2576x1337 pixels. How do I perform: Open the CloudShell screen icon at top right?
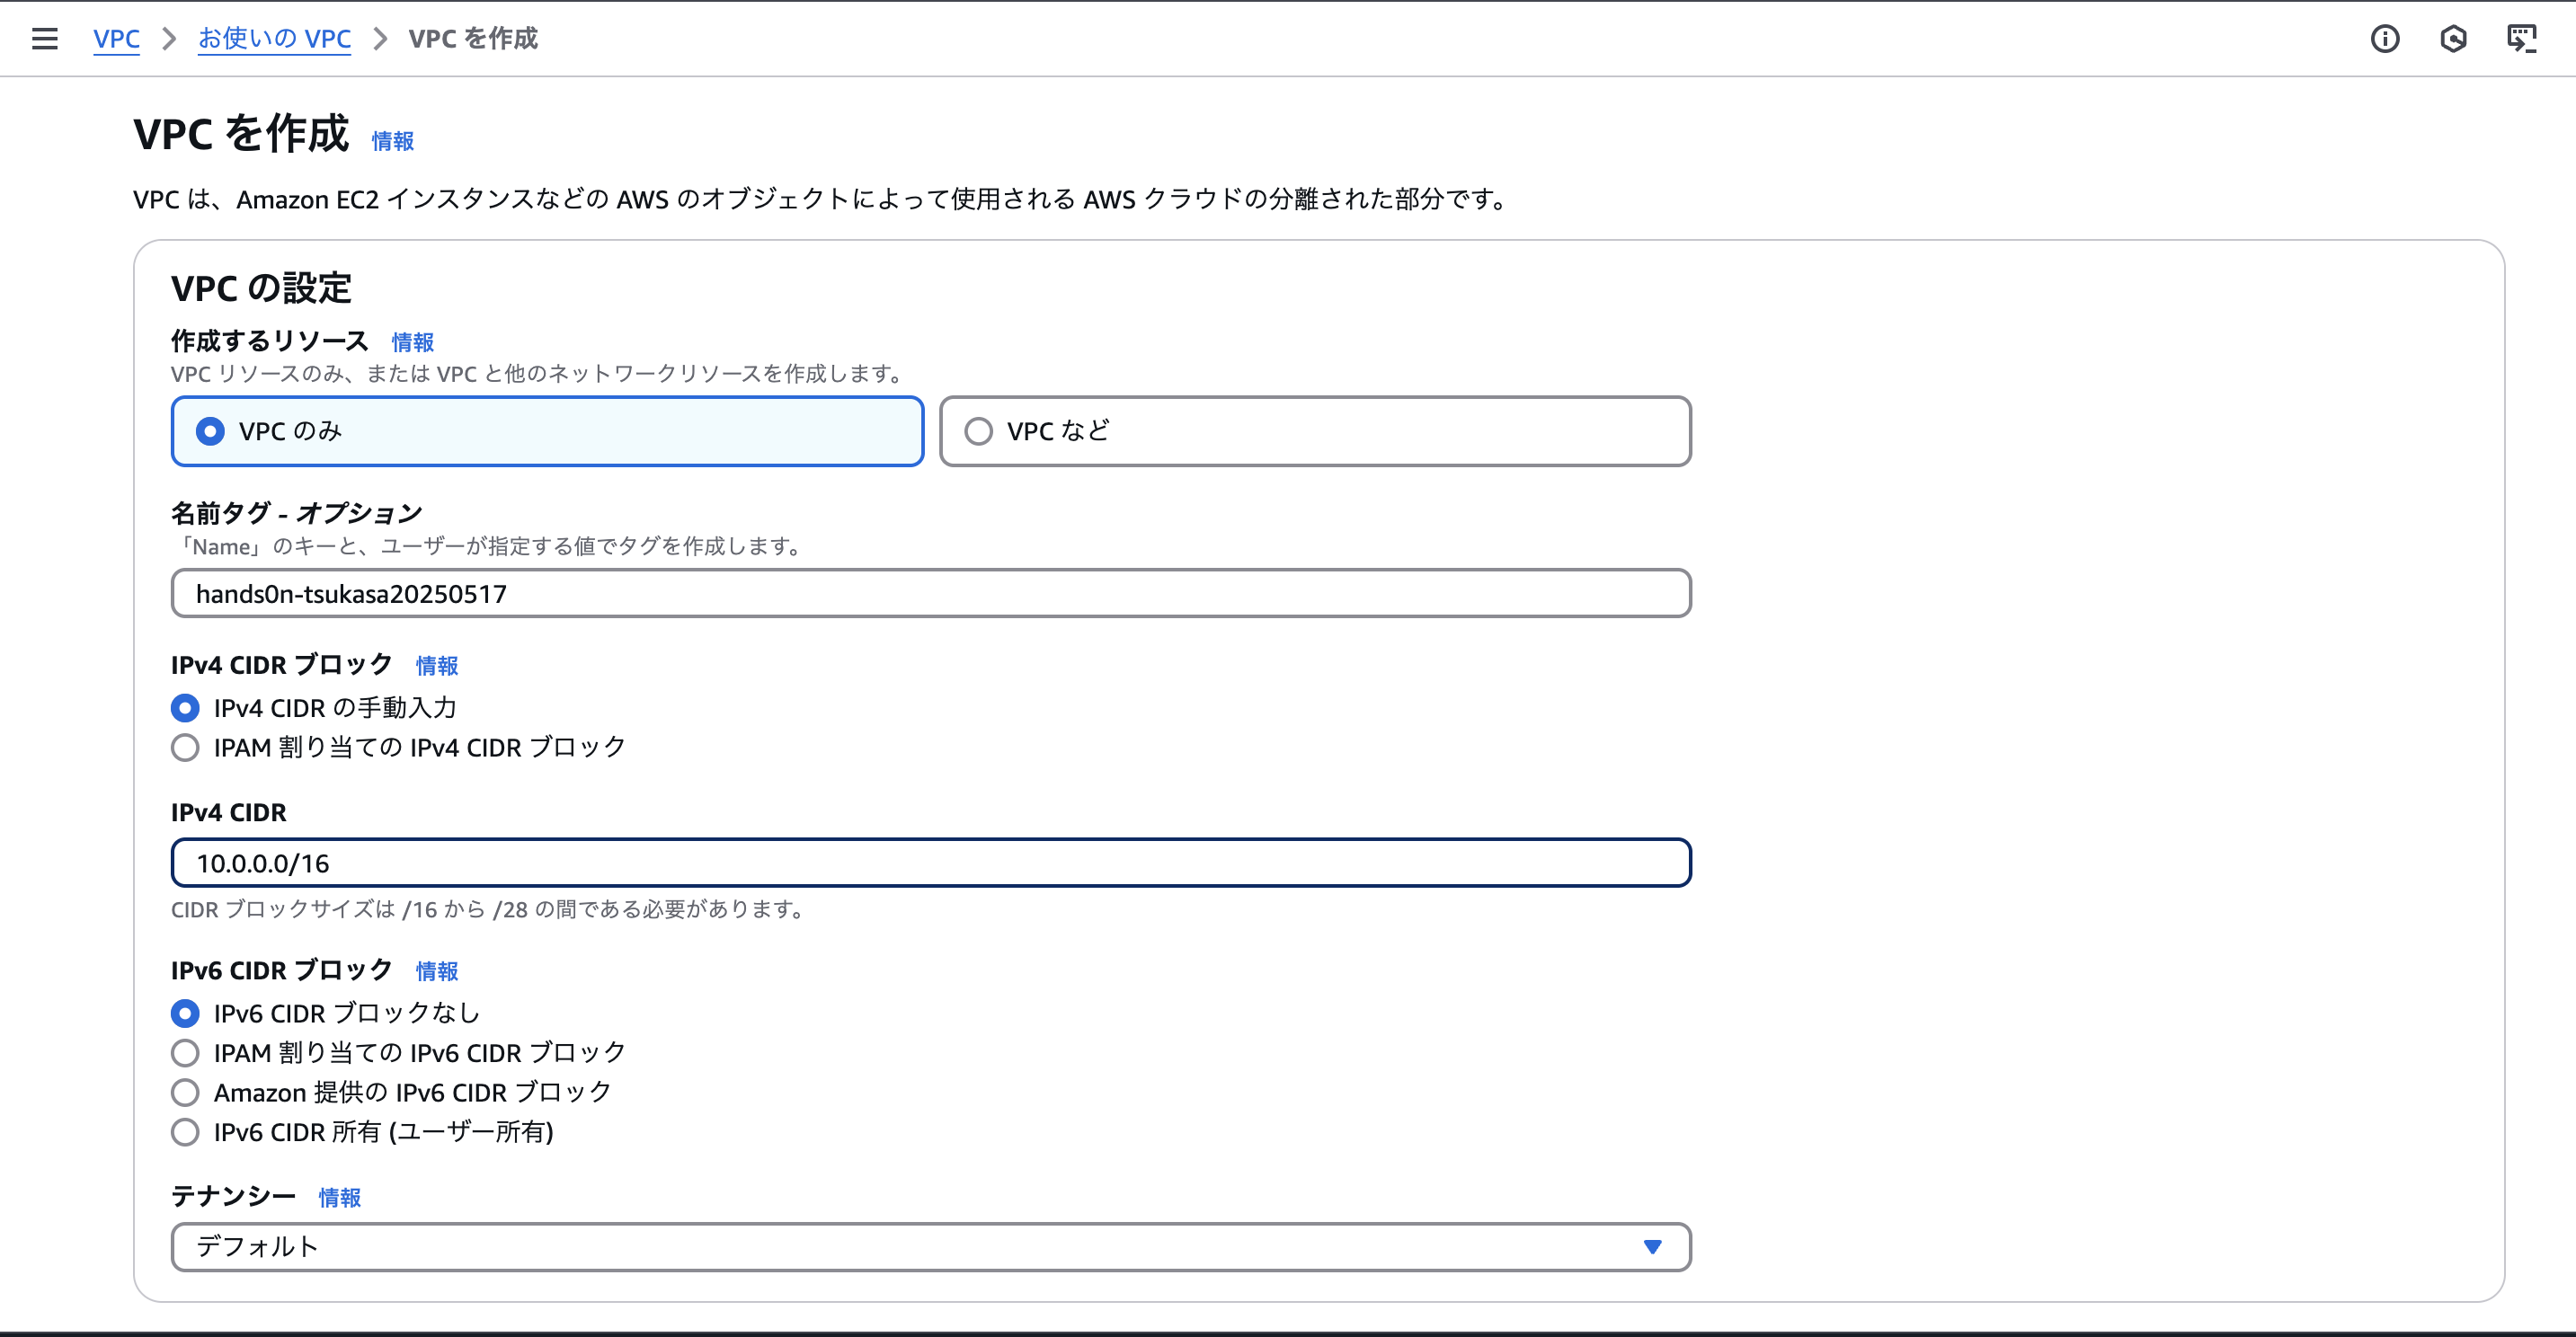(2521, 39)
